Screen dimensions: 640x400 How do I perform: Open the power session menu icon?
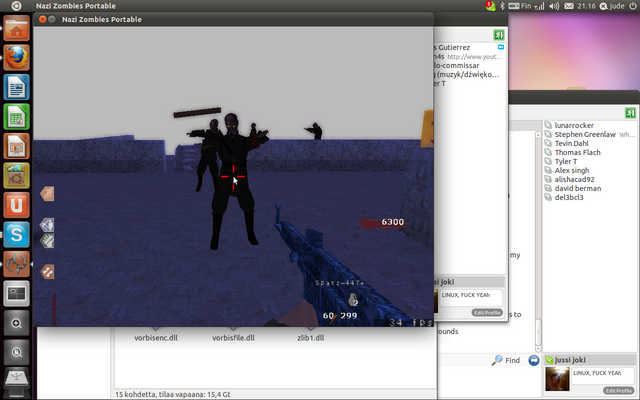(x=632, y=6)
